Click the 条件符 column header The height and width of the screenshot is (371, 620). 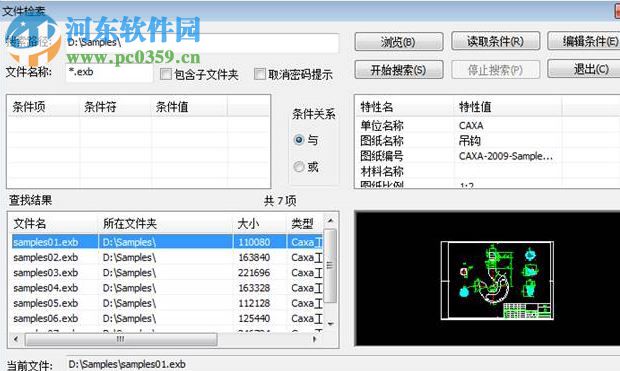point(115,107)
